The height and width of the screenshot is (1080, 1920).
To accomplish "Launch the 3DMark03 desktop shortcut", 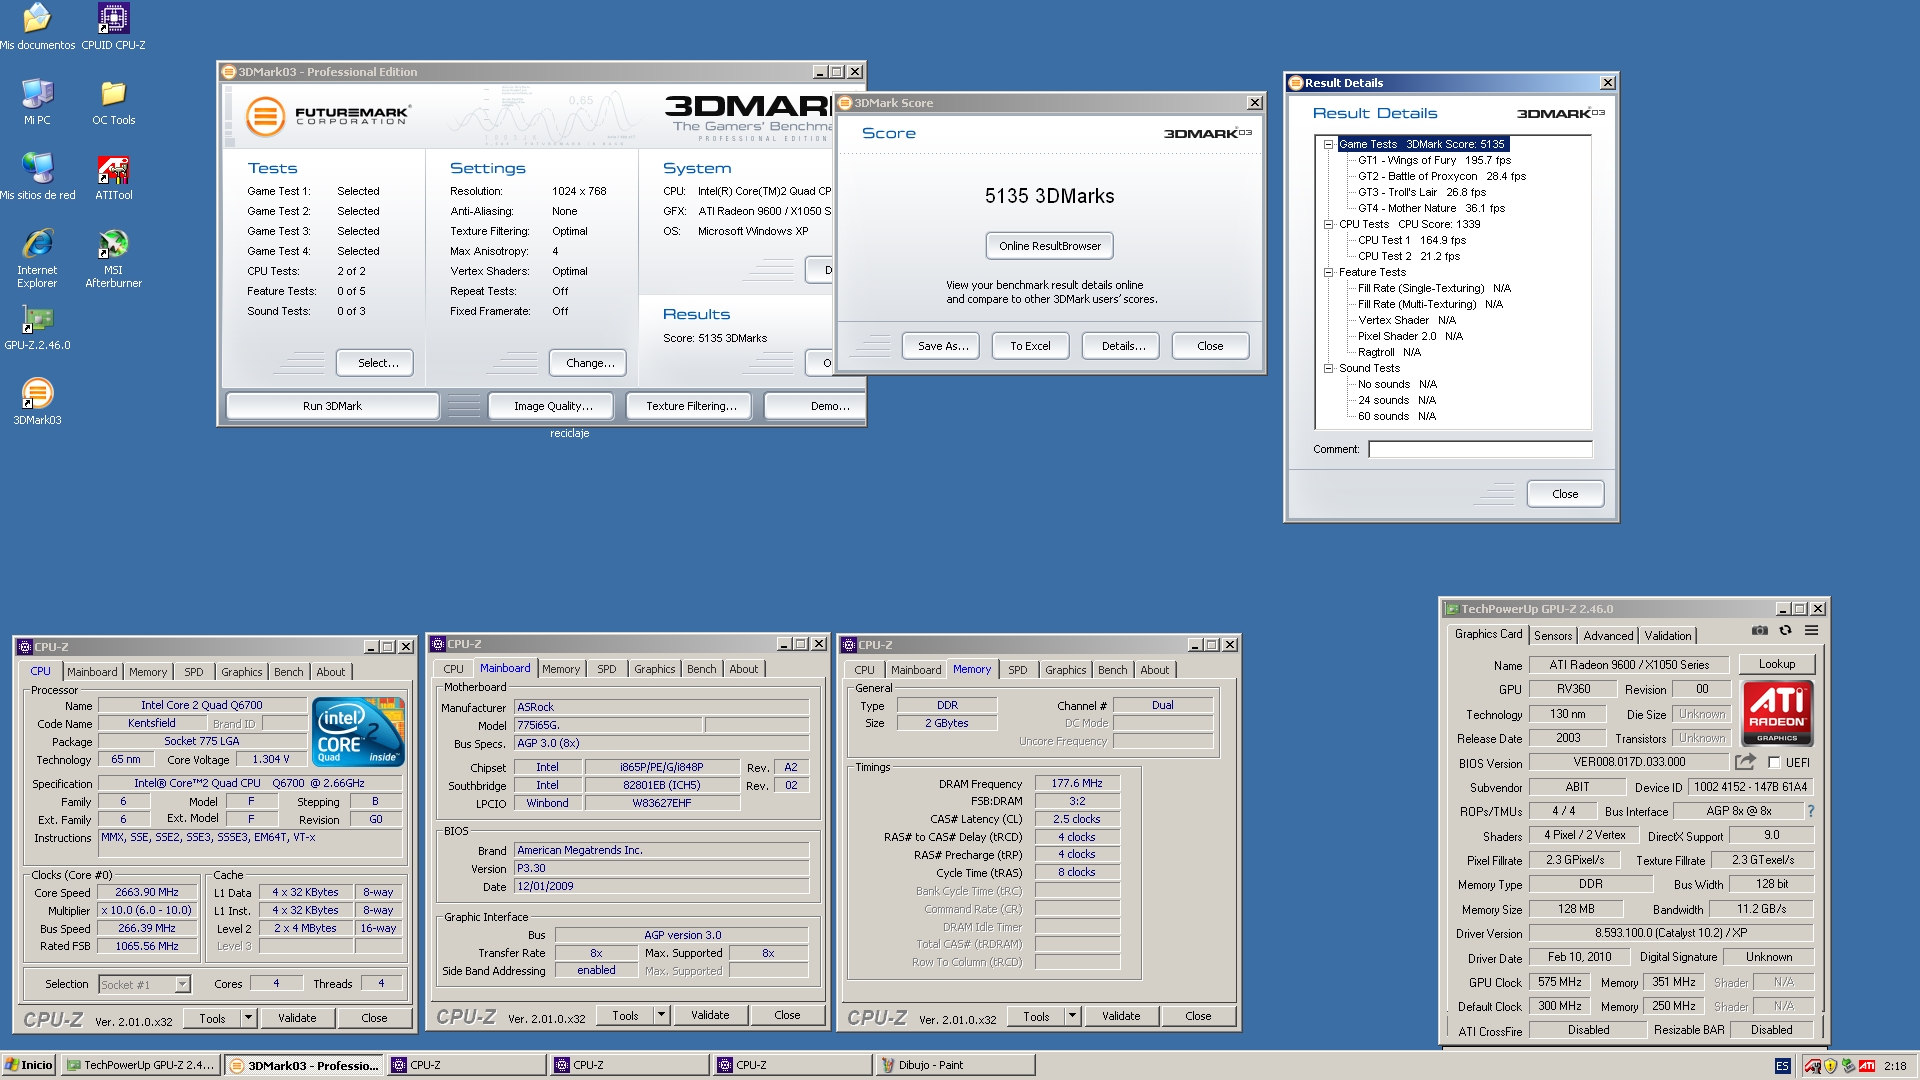I will 37,402.
